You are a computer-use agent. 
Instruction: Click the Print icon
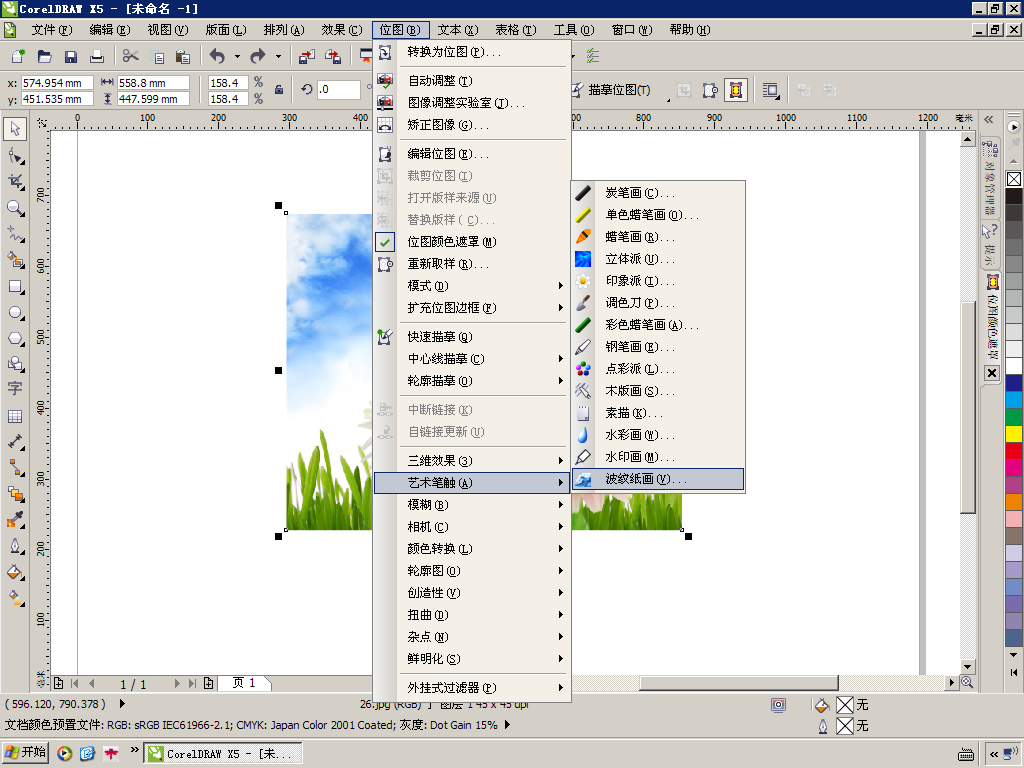[97, 57]
